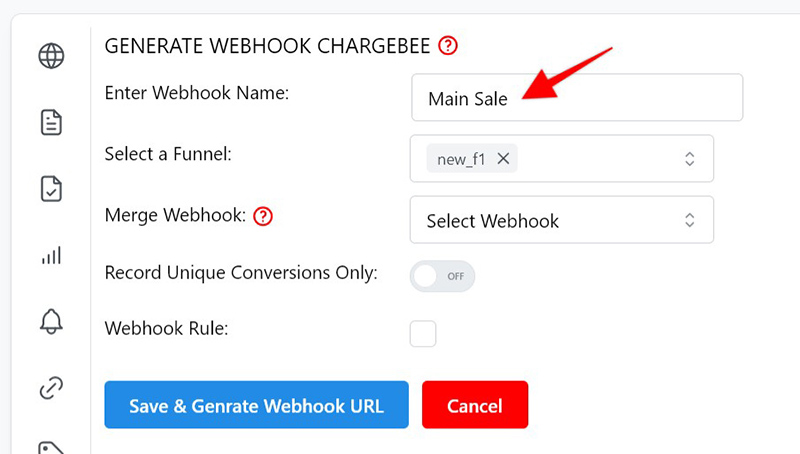Select the new_f1 funnel tag label
Image resolution: width=800 pixels, height=454 pixels.
point(461,159)
